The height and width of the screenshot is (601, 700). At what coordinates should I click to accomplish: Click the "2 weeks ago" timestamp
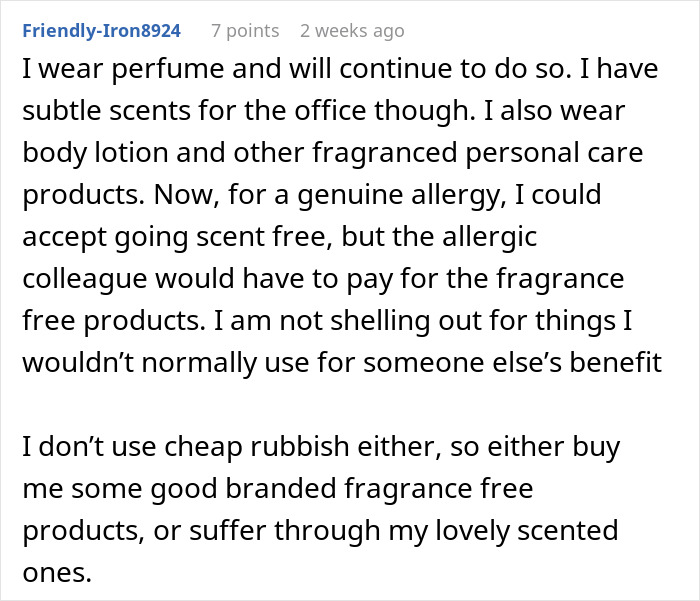pos(352,30)
